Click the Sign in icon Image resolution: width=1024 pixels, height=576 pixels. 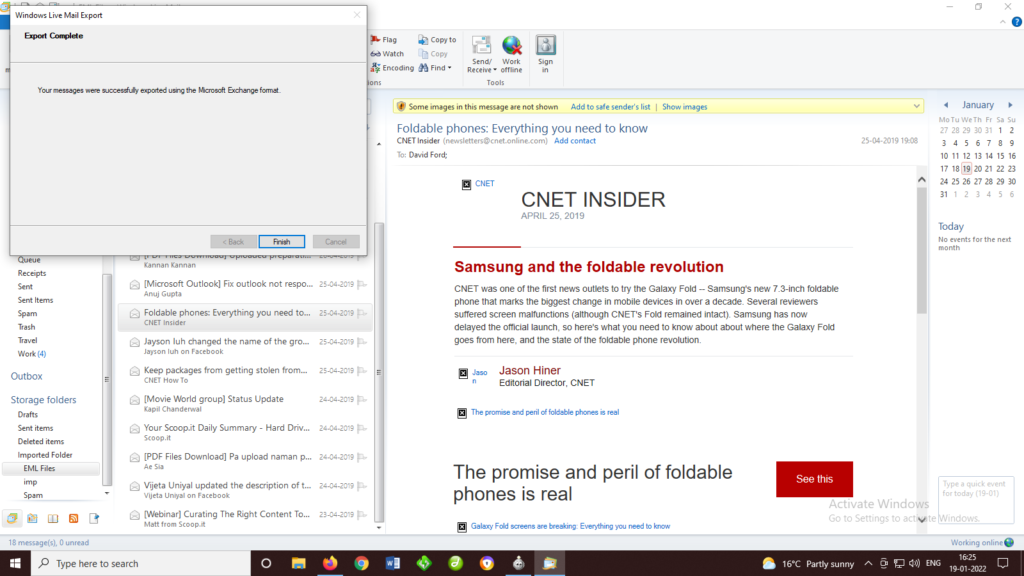(545, 47)
